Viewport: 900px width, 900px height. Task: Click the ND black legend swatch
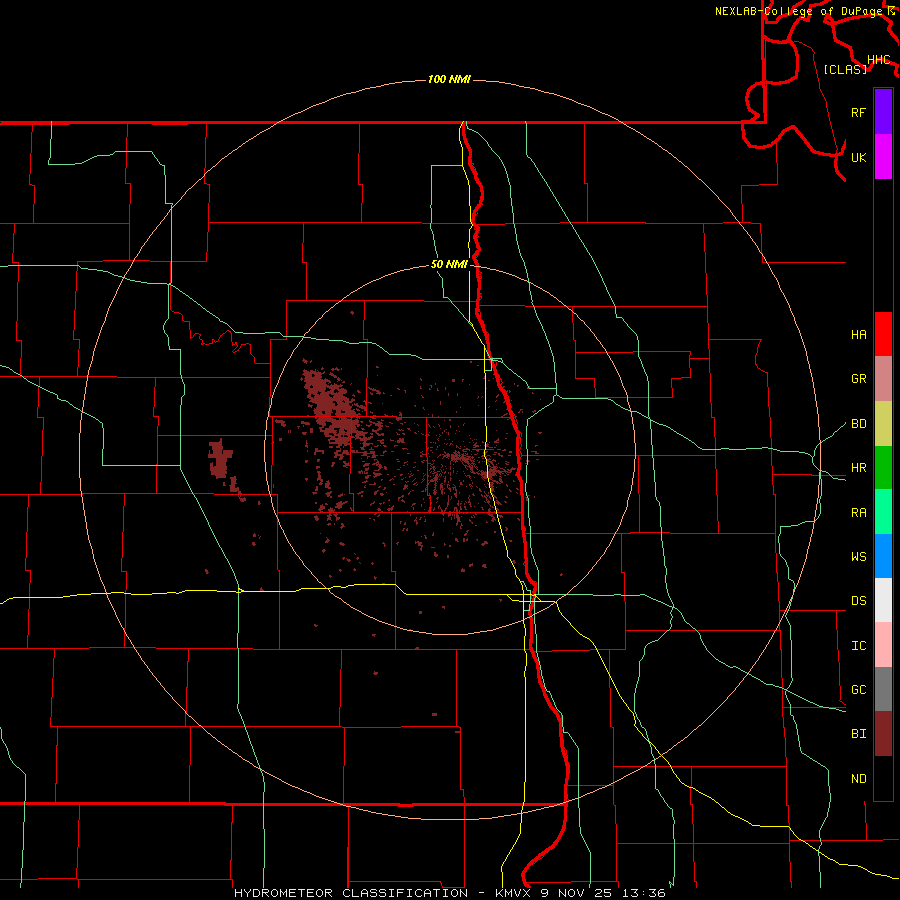tap(883, 778)
